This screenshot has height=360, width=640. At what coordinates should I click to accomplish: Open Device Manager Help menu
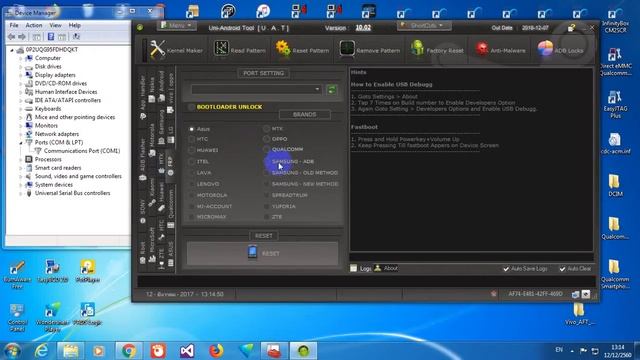pyautogui.click(x=74, y=25)
